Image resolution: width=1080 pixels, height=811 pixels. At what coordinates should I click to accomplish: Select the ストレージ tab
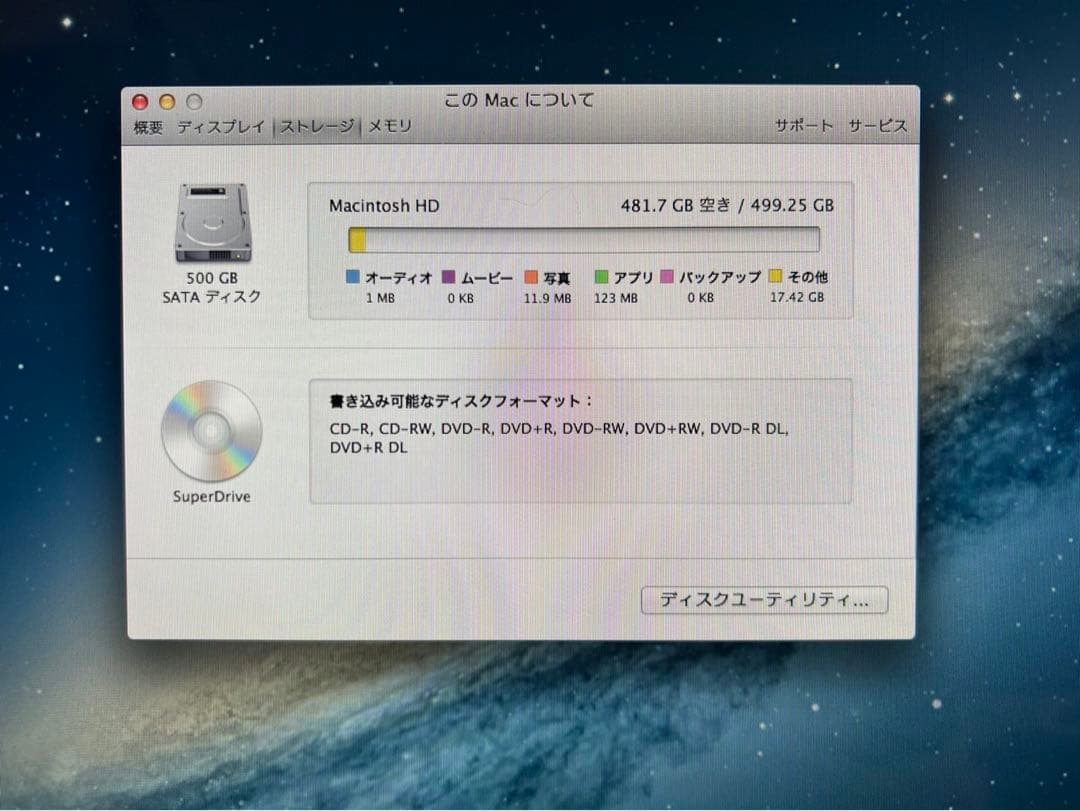point(316,127)
